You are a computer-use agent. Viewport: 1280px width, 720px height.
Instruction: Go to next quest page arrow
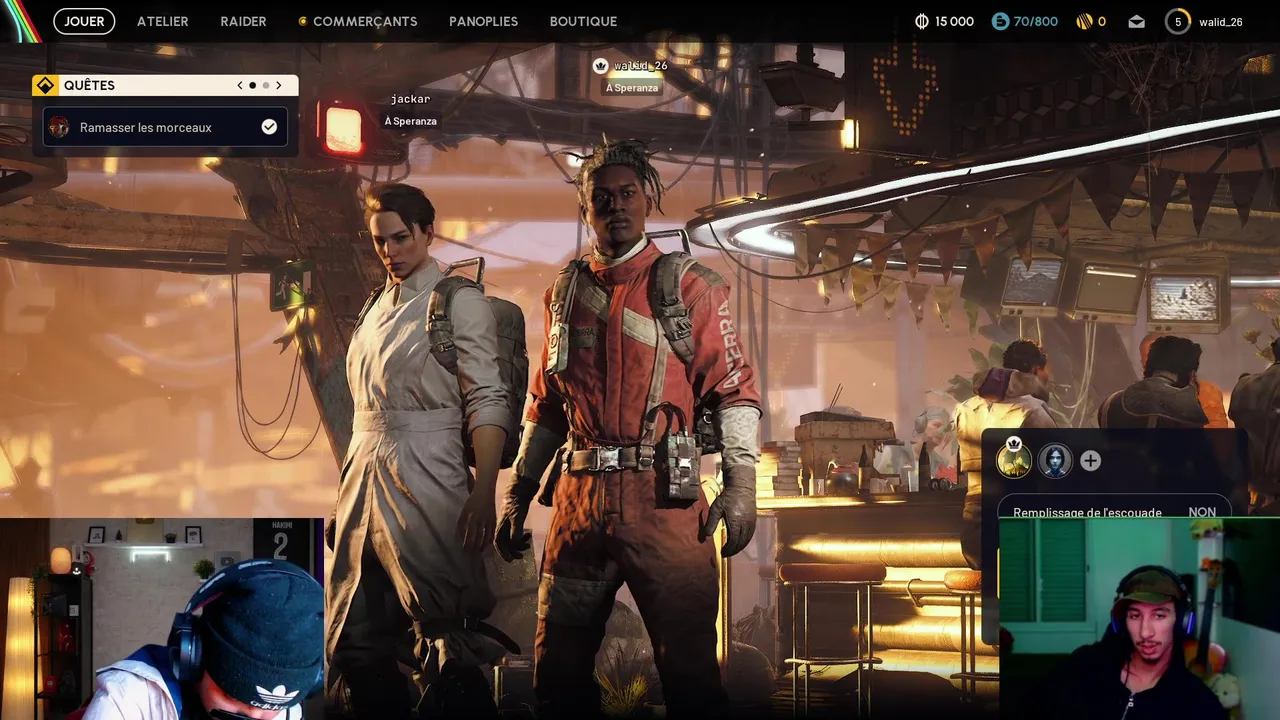click(x=278, y=85)
